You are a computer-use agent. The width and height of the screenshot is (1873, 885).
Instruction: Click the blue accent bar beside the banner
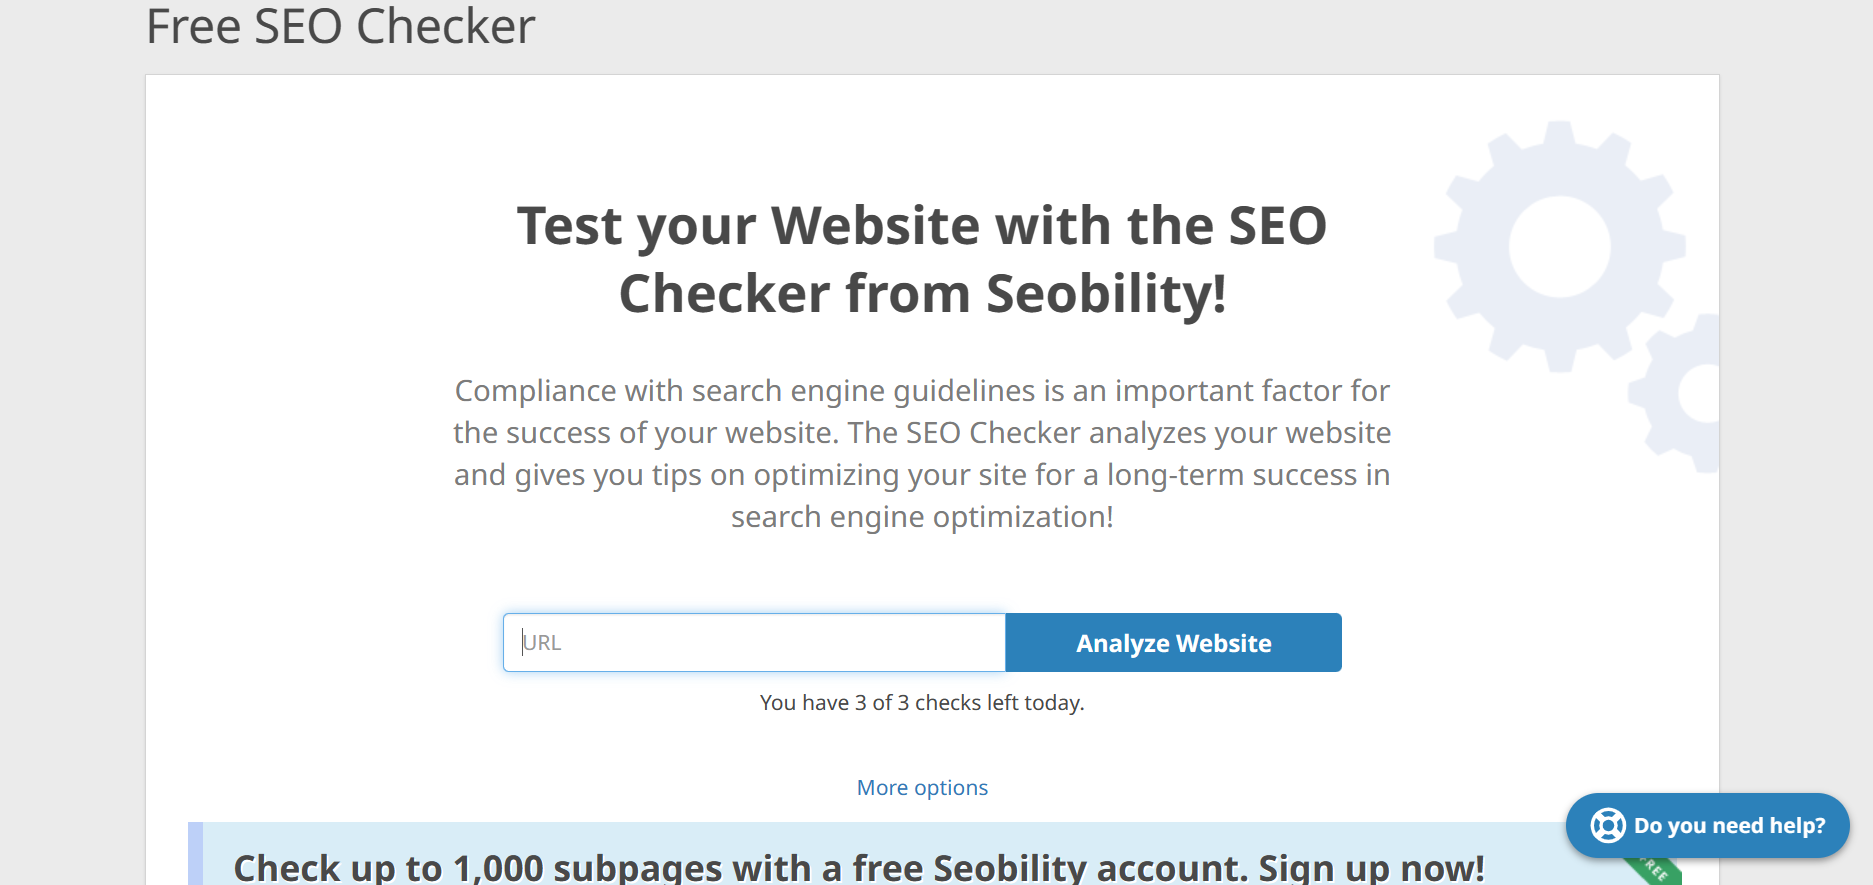pos(195,853)
